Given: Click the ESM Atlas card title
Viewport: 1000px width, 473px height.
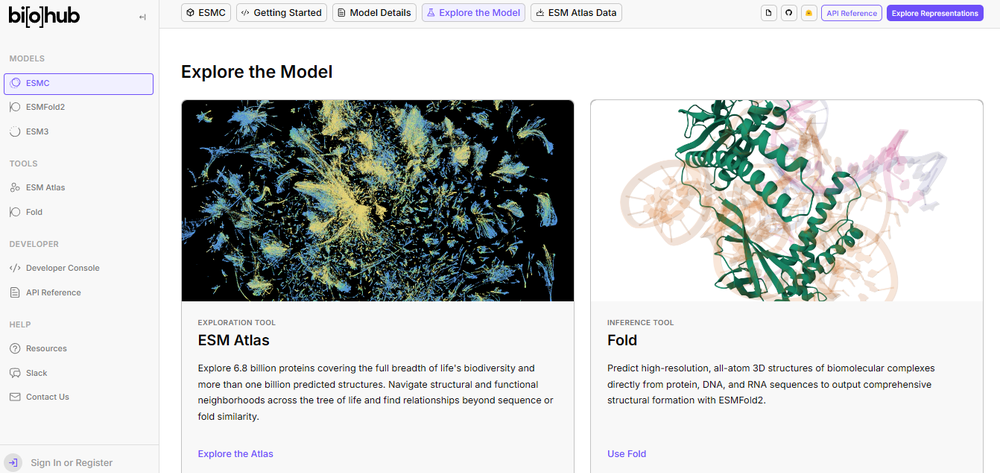Looking at the screenshot, I should pyautogui.click(x=233, y=340).
